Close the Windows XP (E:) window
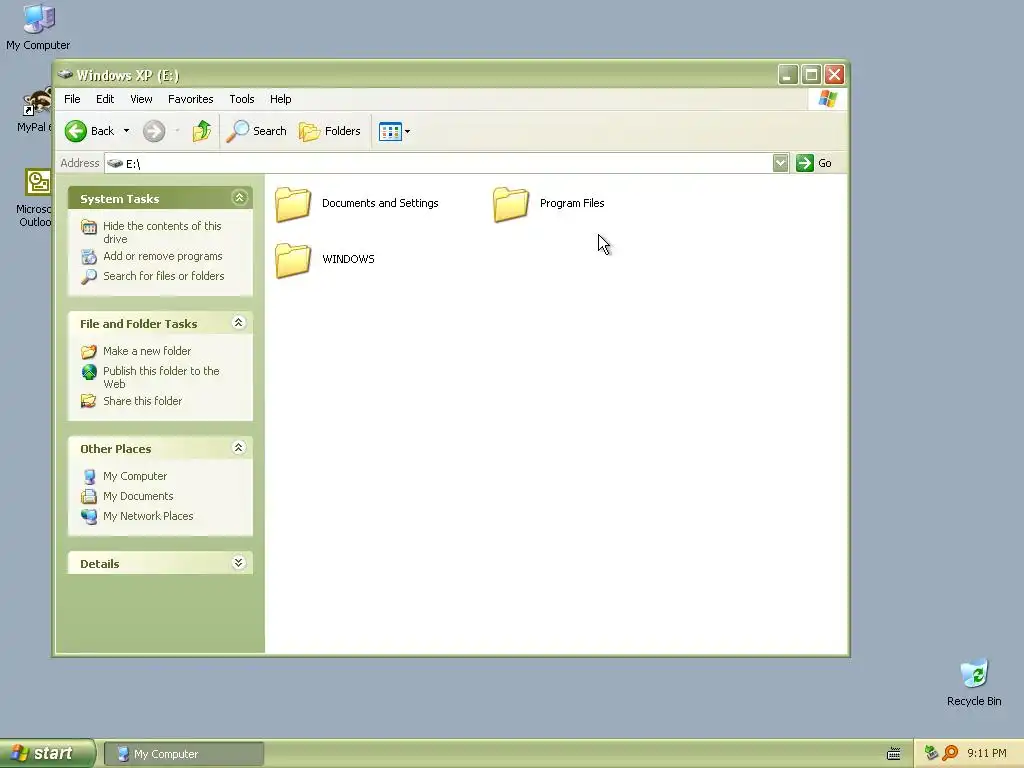The image size is (1024, 768). pyautogui.click(x=835, y=75)
